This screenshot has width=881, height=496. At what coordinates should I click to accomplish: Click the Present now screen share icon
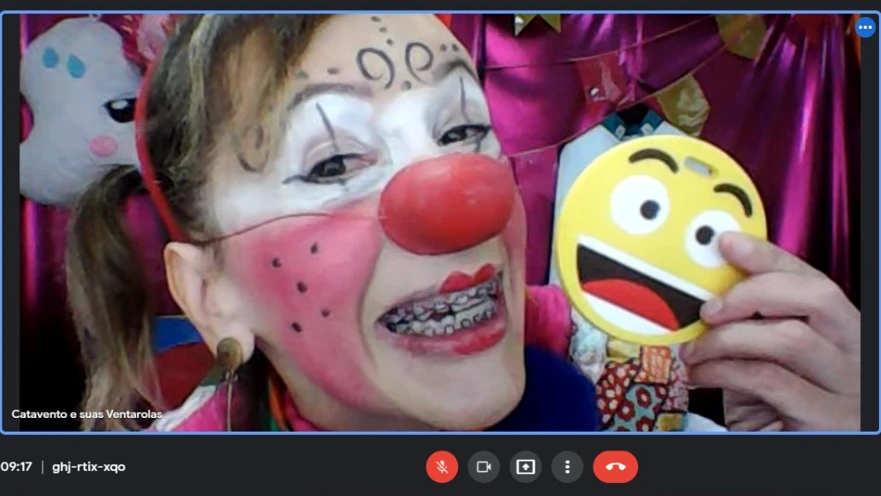(526, 467)
